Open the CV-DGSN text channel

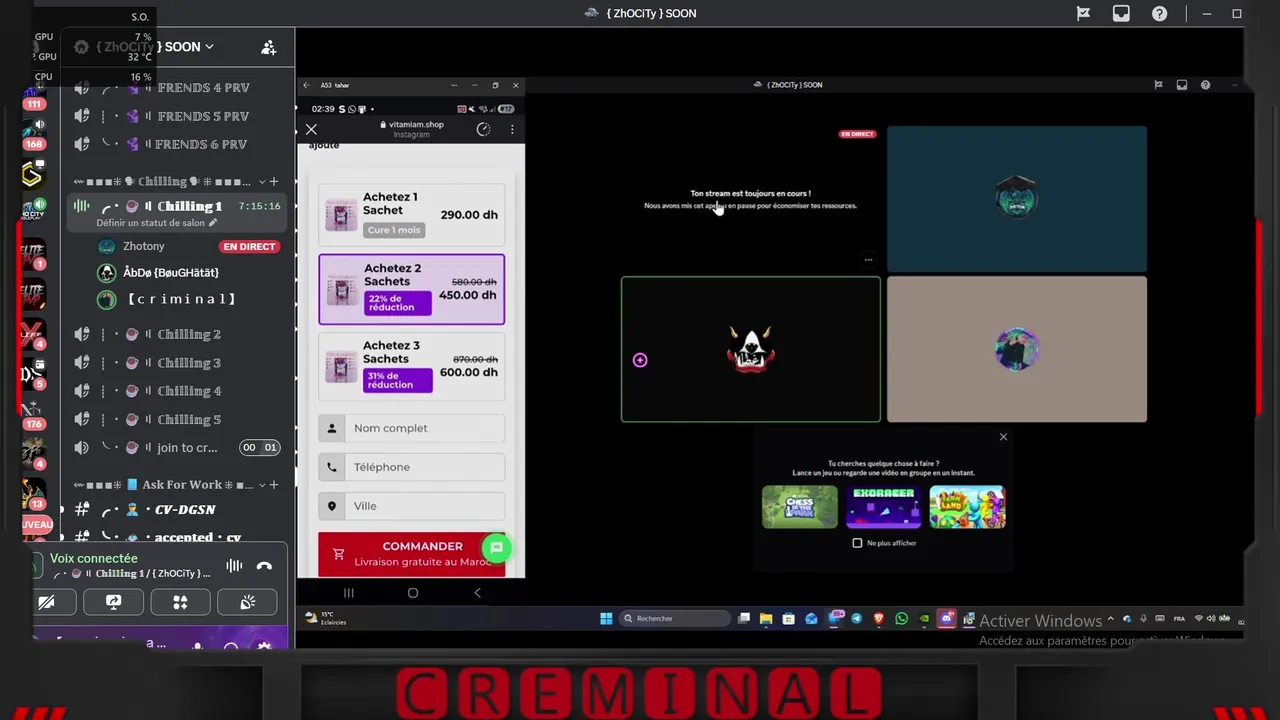[178, 509]
